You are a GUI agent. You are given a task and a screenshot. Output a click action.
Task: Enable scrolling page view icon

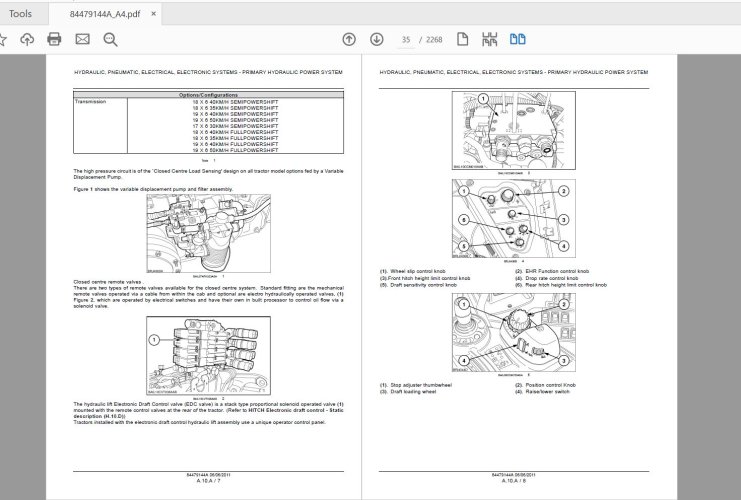point(490,39)
